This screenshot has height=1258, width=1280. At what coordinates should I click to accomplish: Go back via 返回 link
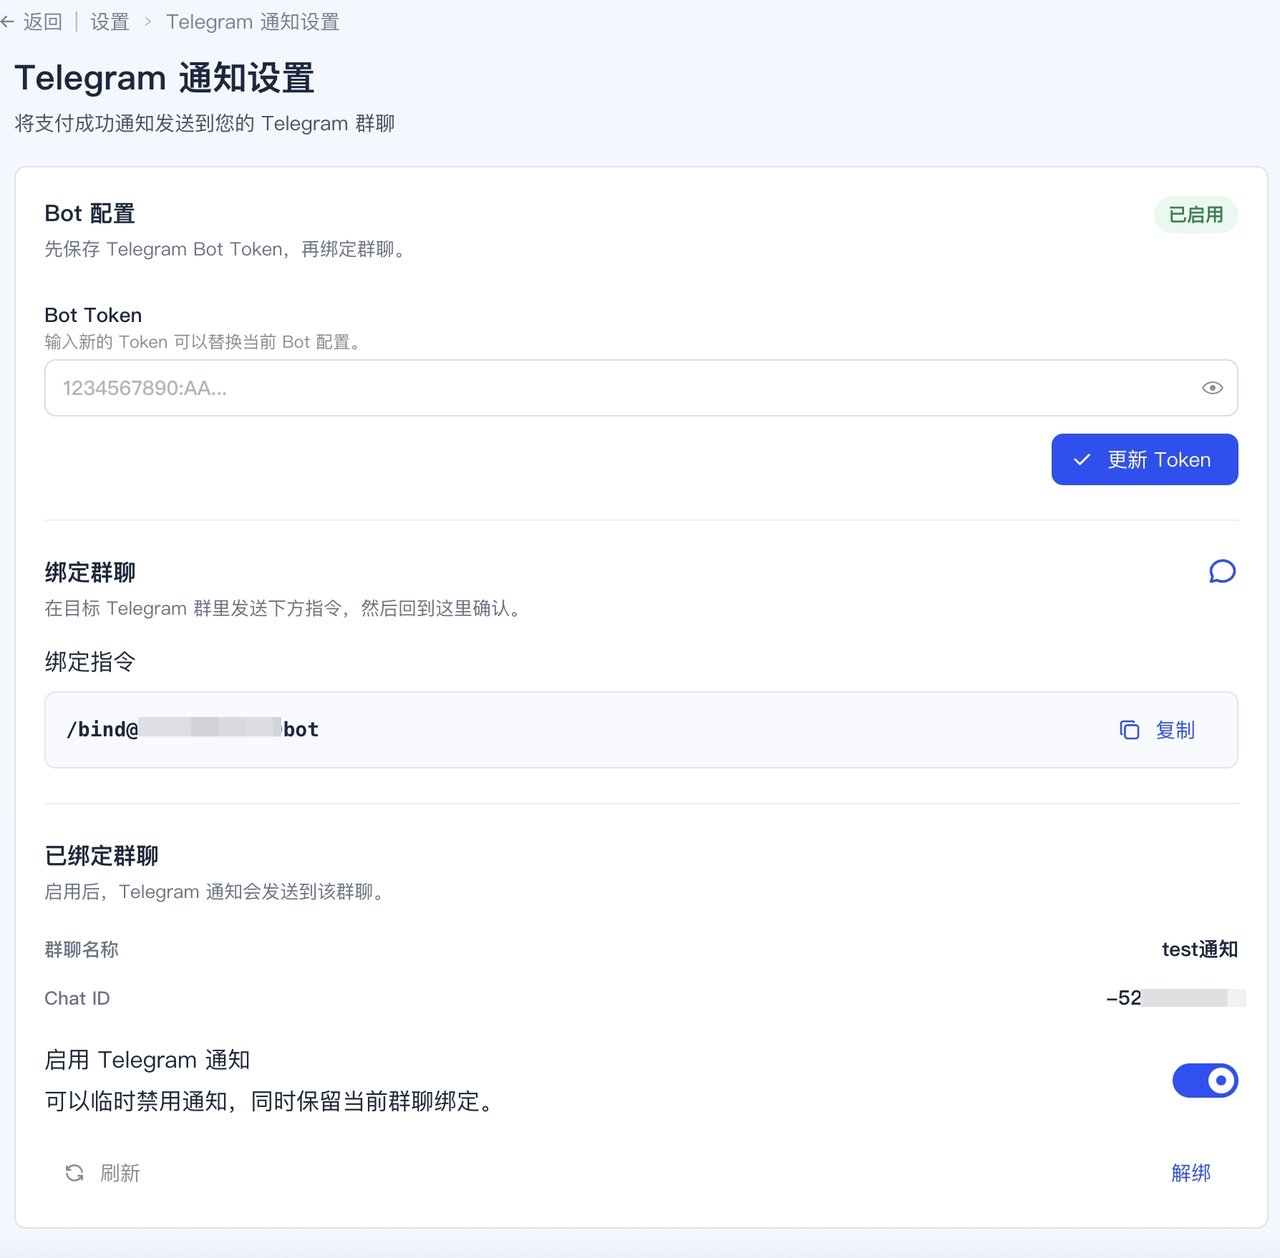(42, 22)
